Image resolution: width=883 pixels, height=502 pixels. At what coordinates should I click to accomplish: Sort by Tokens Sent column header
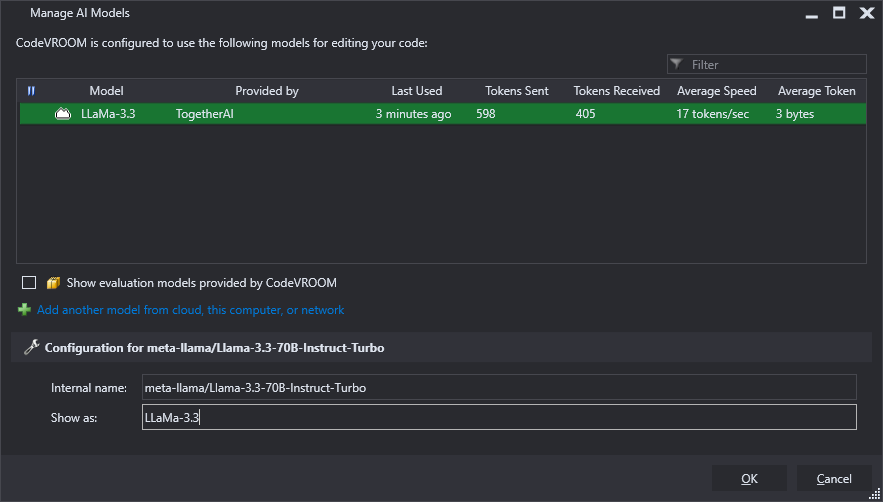pyautogui.click(x=517, y=91)
